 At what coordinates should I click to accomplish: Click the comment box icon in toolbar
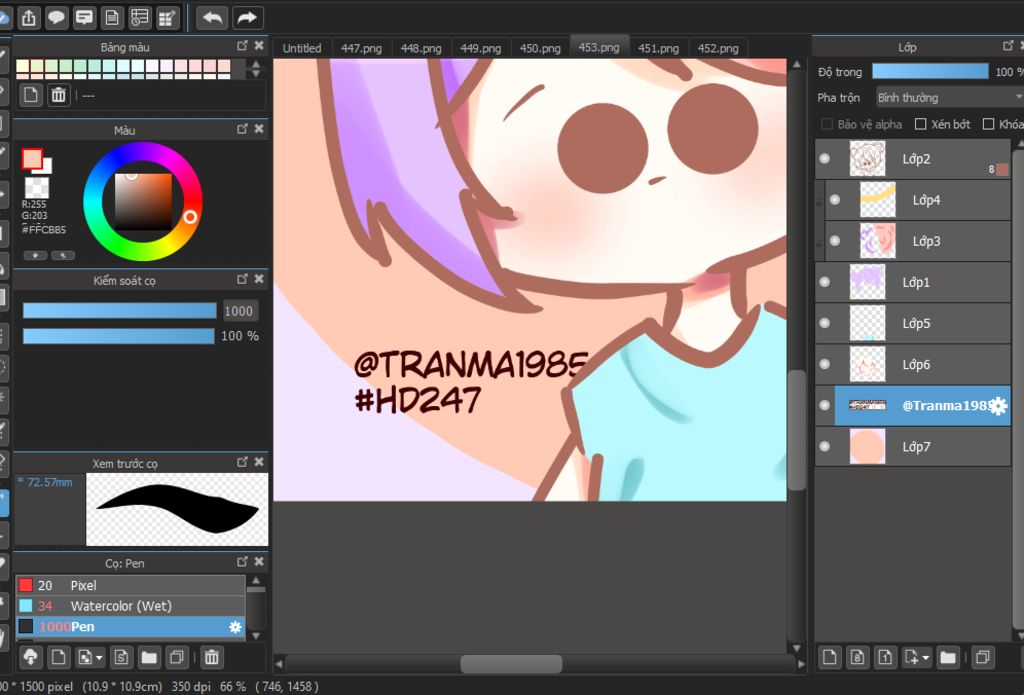coord(84,18)
